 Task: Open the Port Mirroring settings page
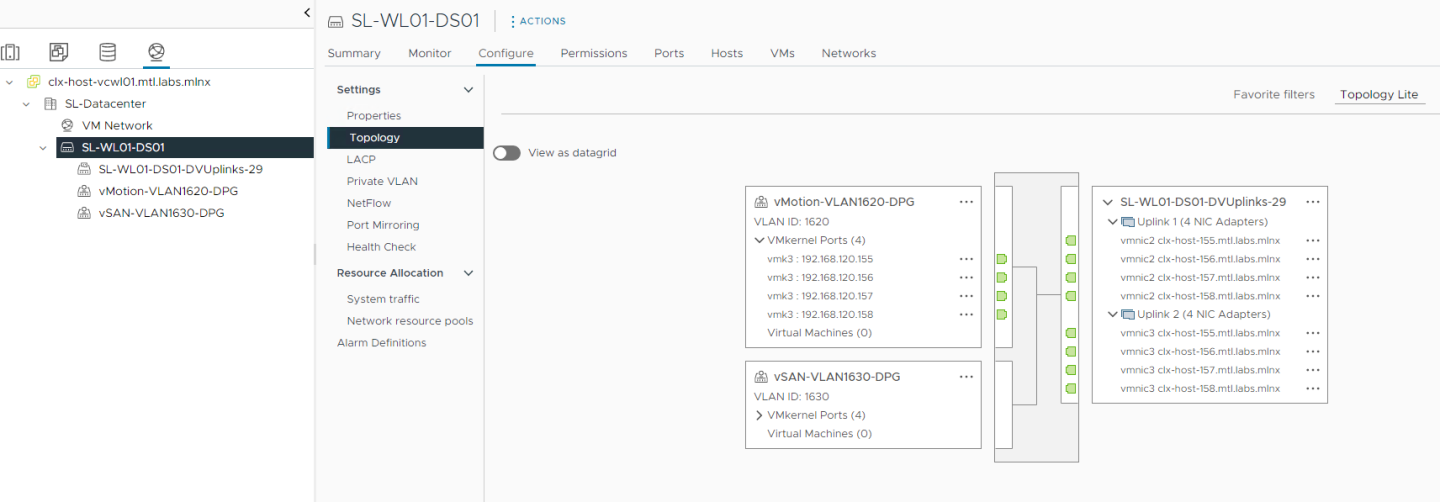point(382,225)
